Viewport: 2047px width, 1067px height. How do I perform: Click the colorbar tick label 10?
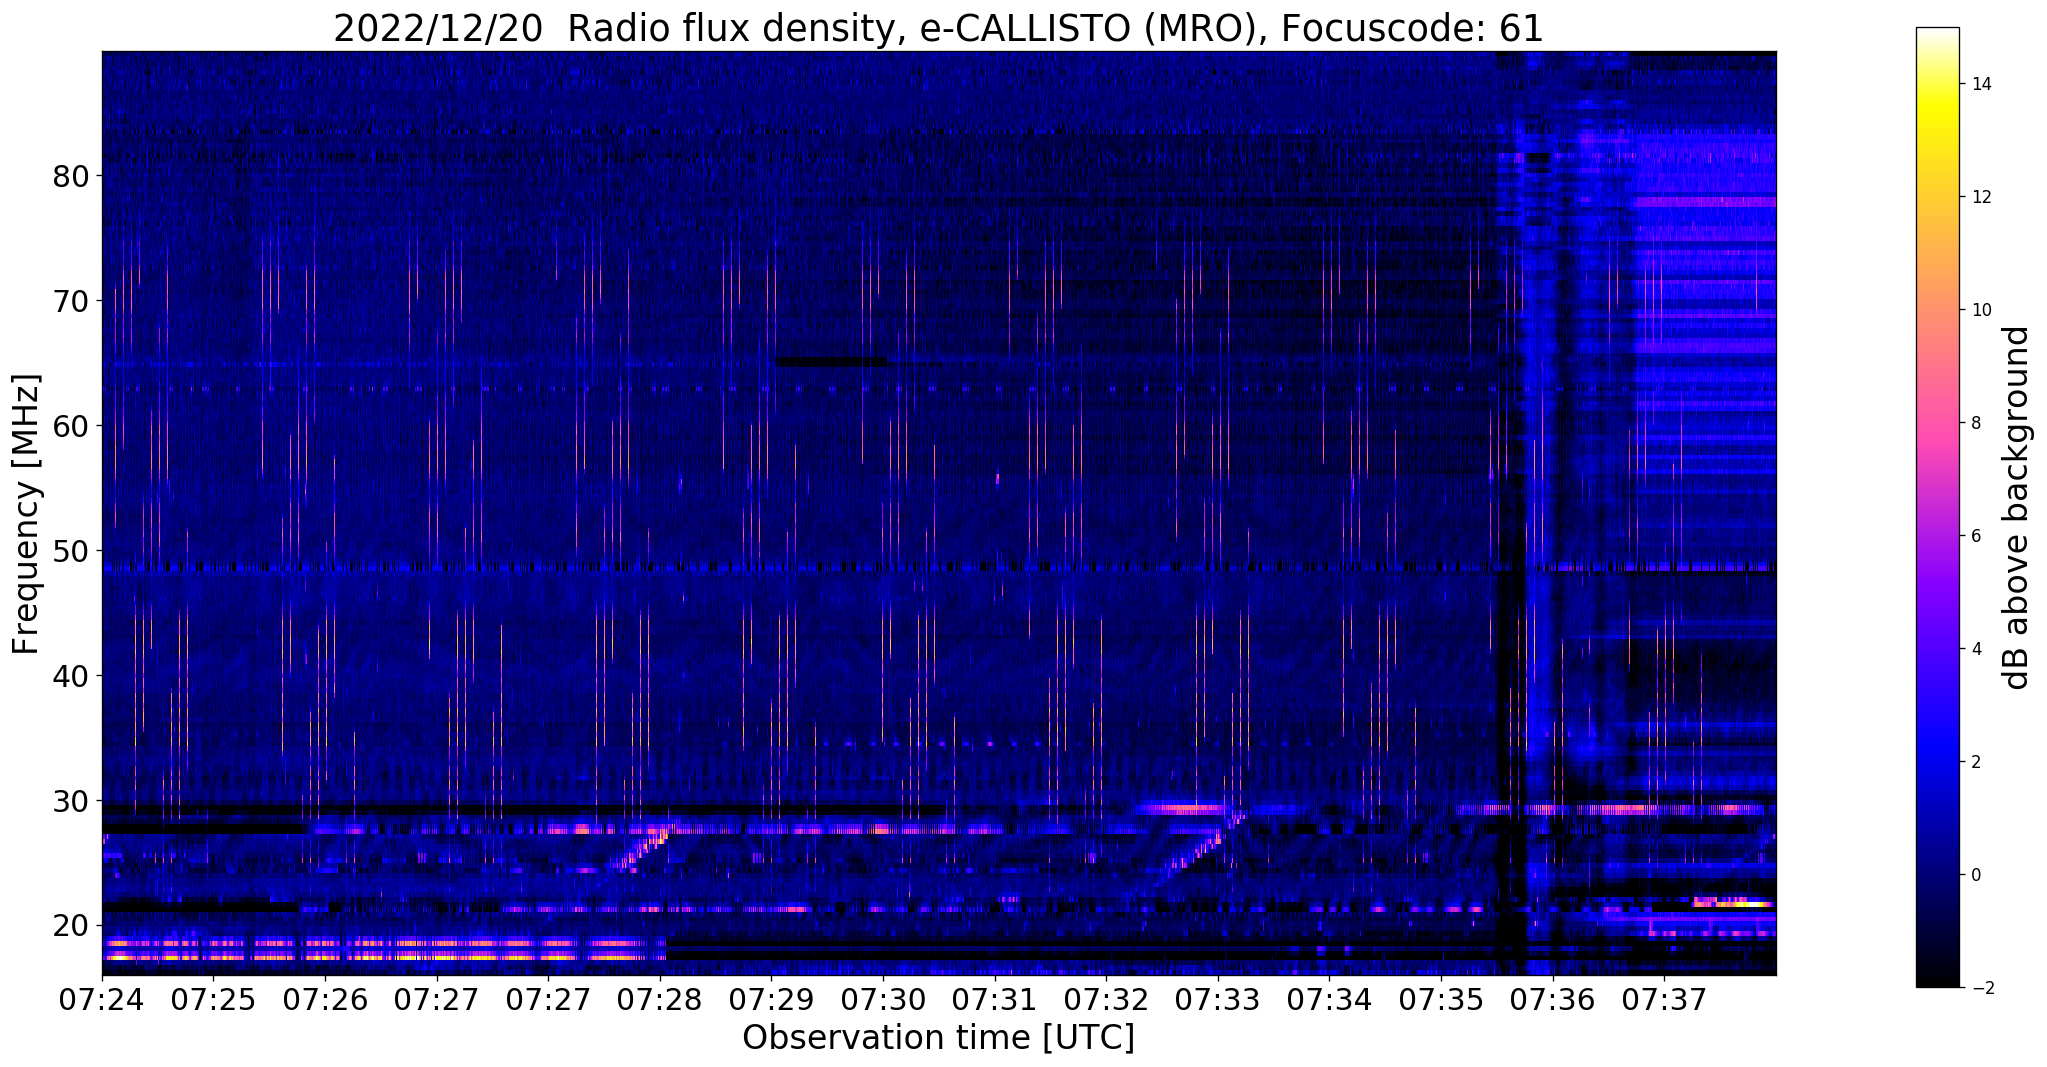[x=1979, y=310]
